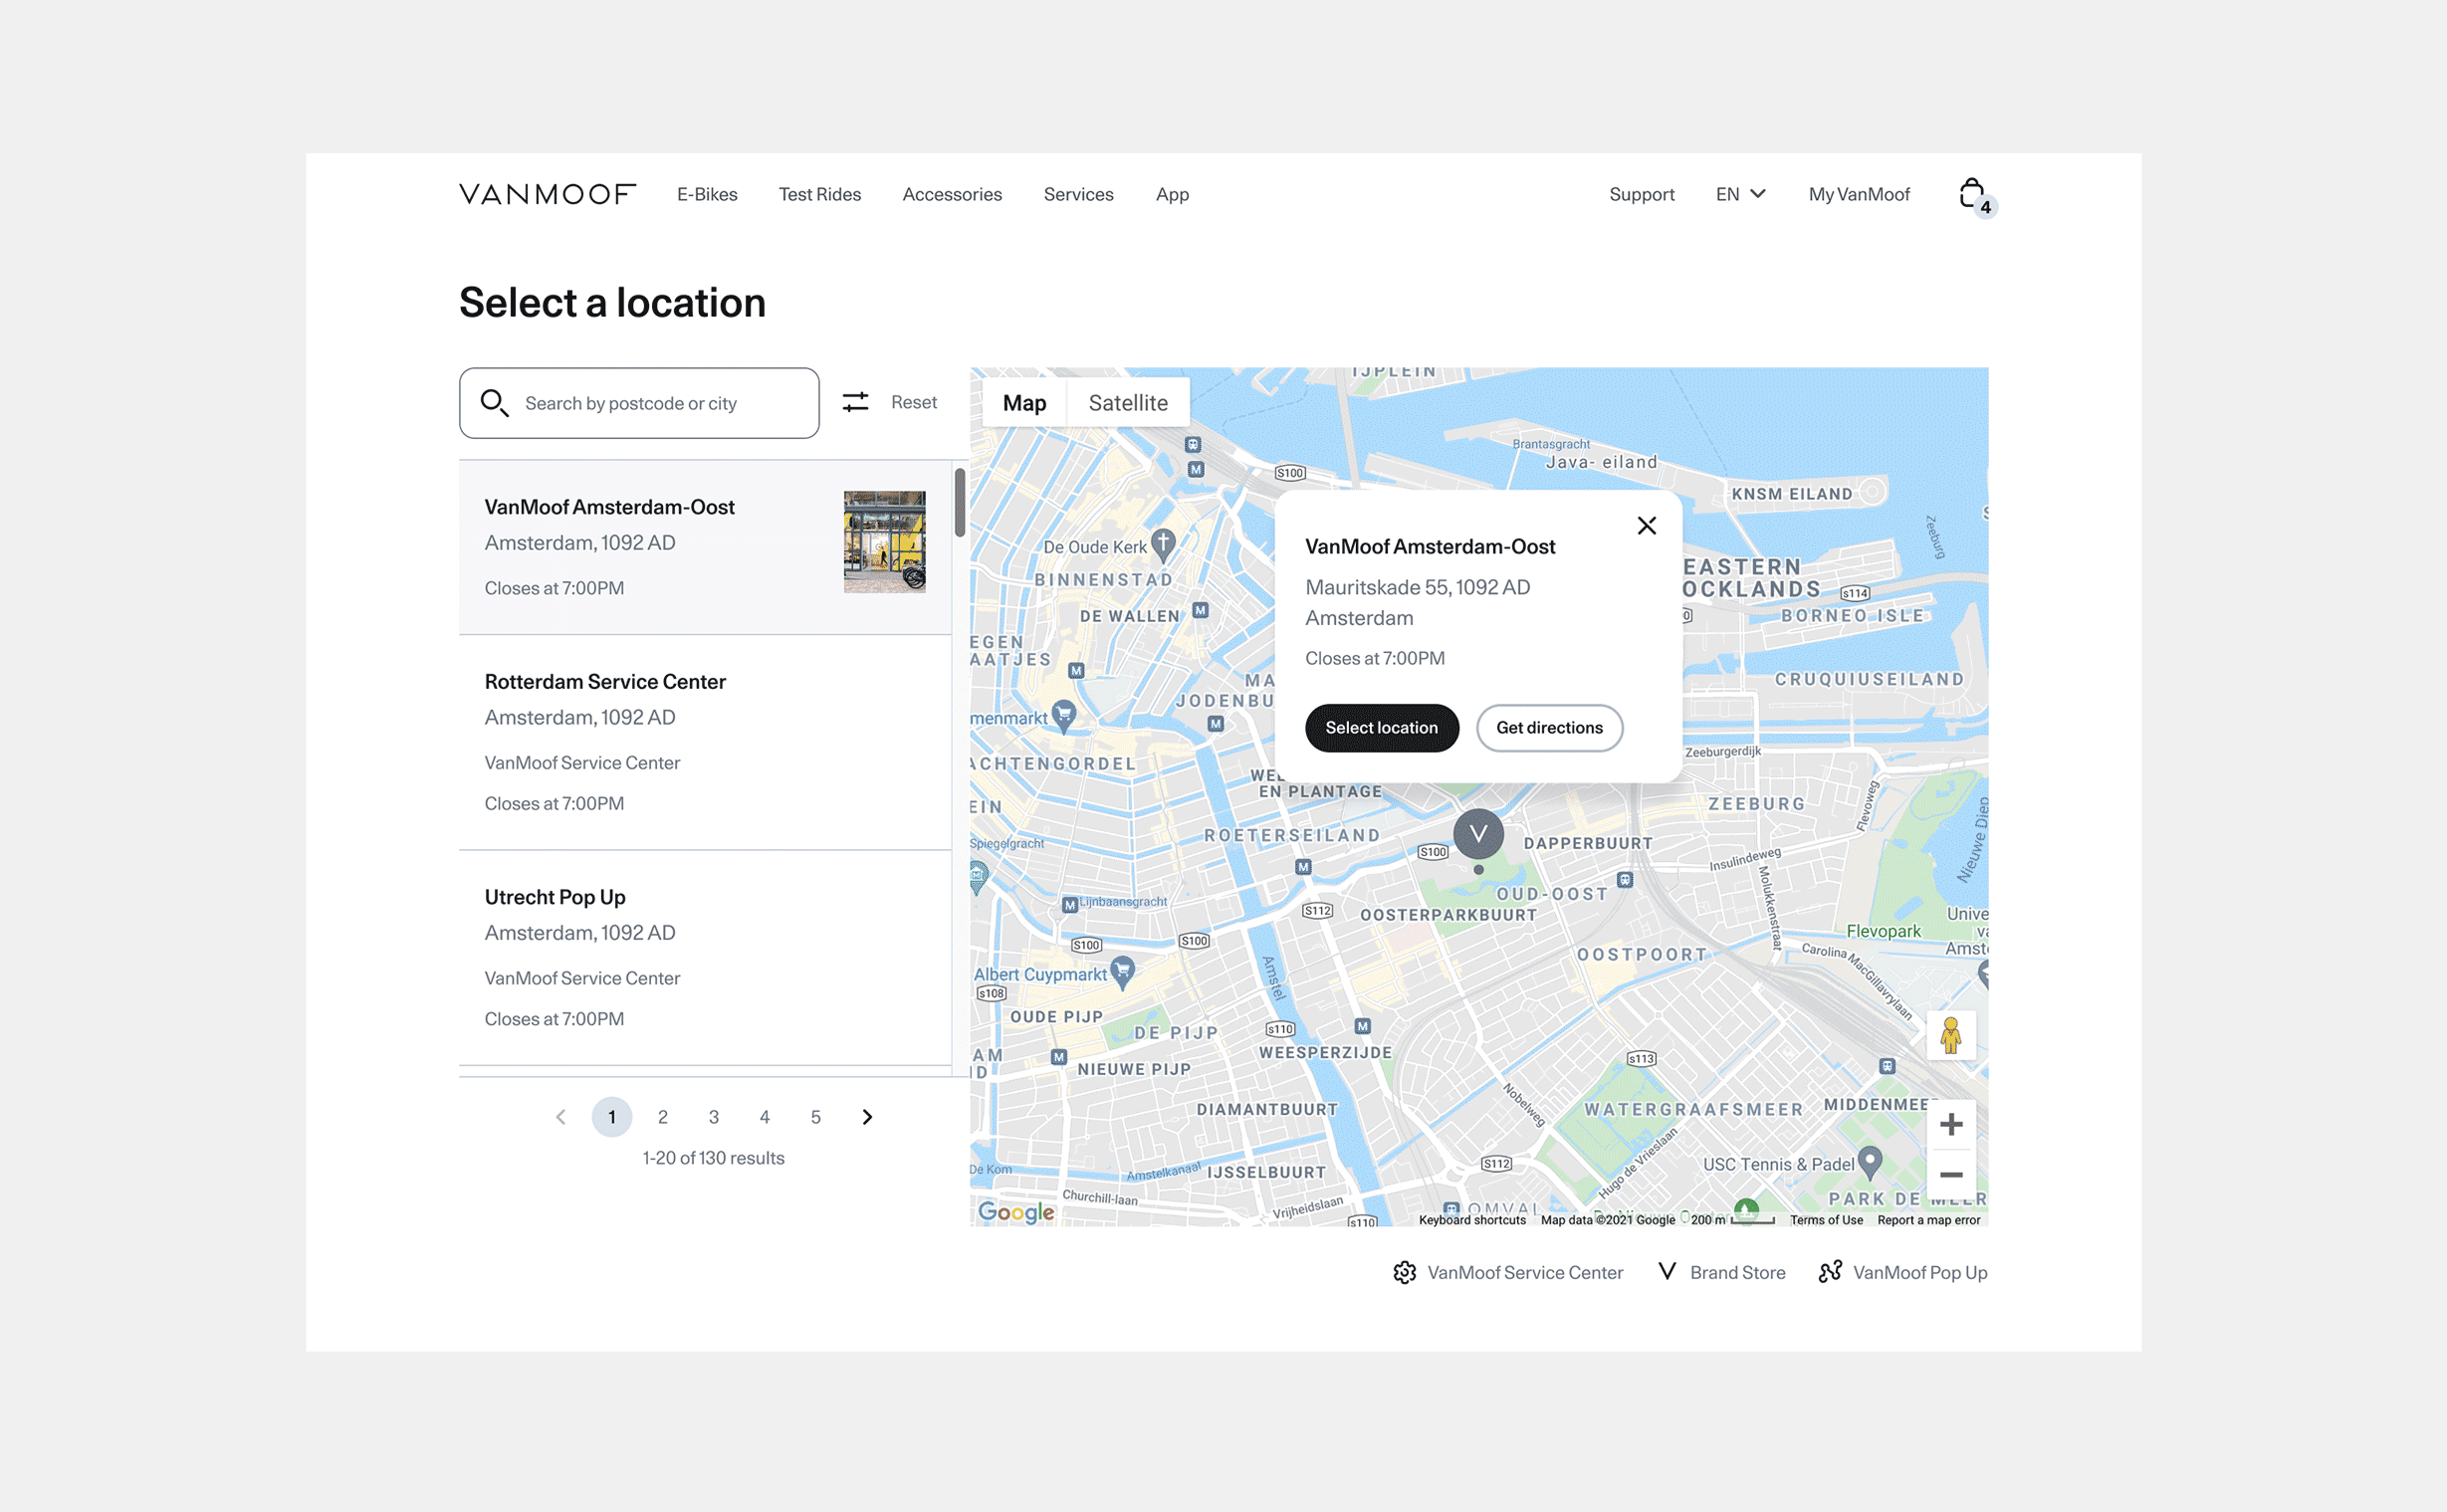This screenshot has width=2447, height=1512.
Task: Reset the search filters
Action: click(x=914, y=402)
